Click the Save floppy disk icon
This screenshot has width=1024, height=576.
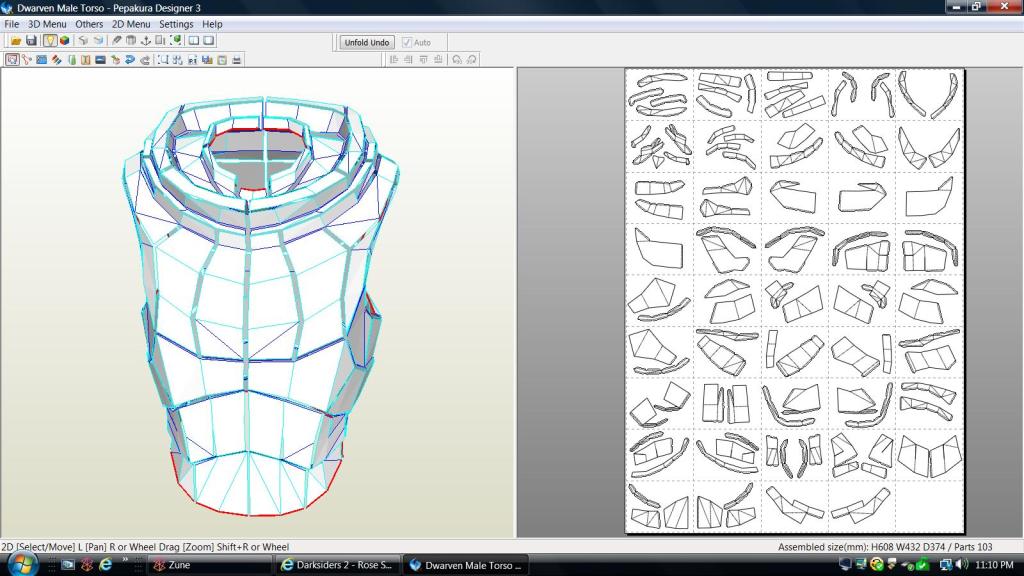31,41
